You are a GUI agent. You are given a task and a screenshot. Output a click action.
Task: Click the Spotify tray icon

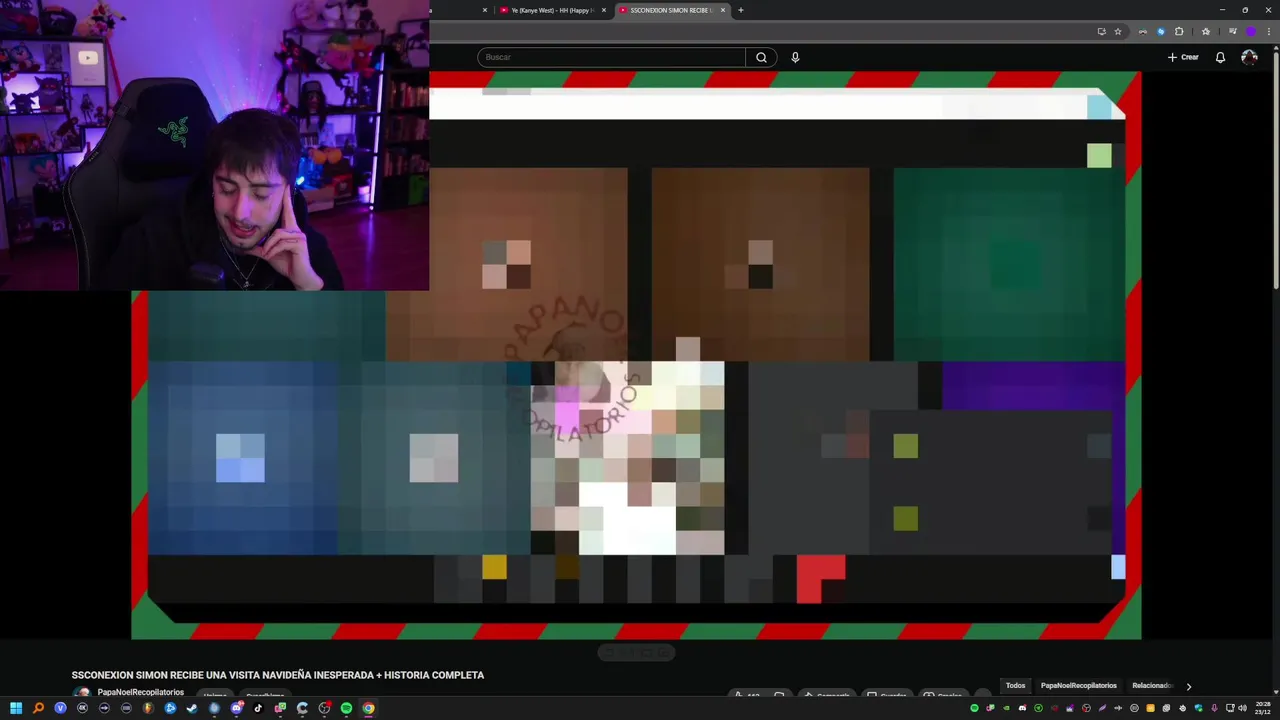[x=974, y=708]
